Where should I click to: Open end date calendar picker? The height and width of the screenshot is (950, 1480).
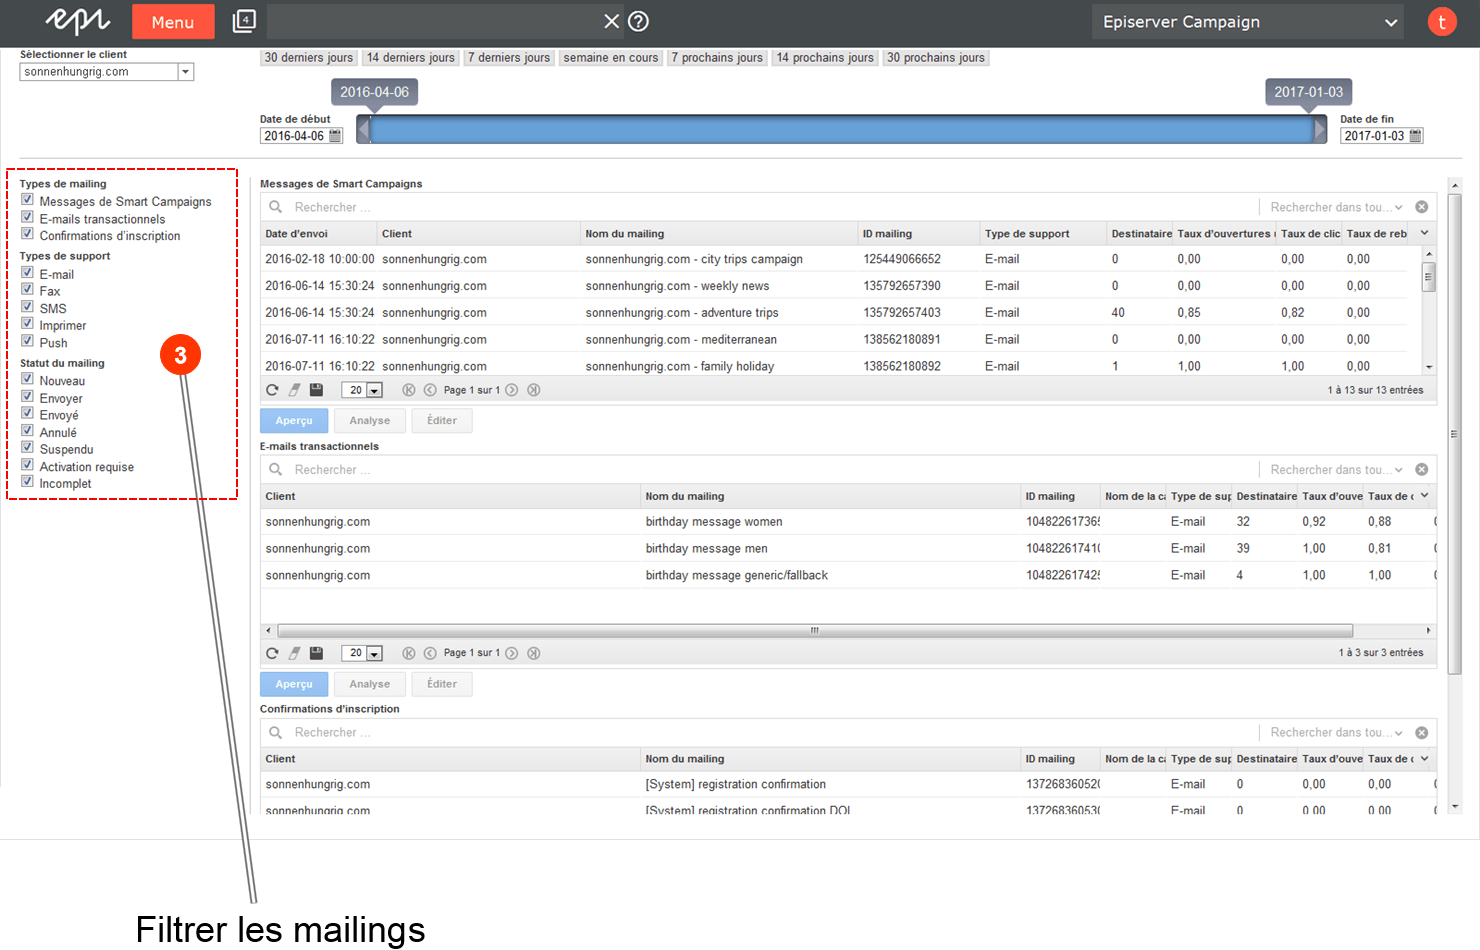1415,136
